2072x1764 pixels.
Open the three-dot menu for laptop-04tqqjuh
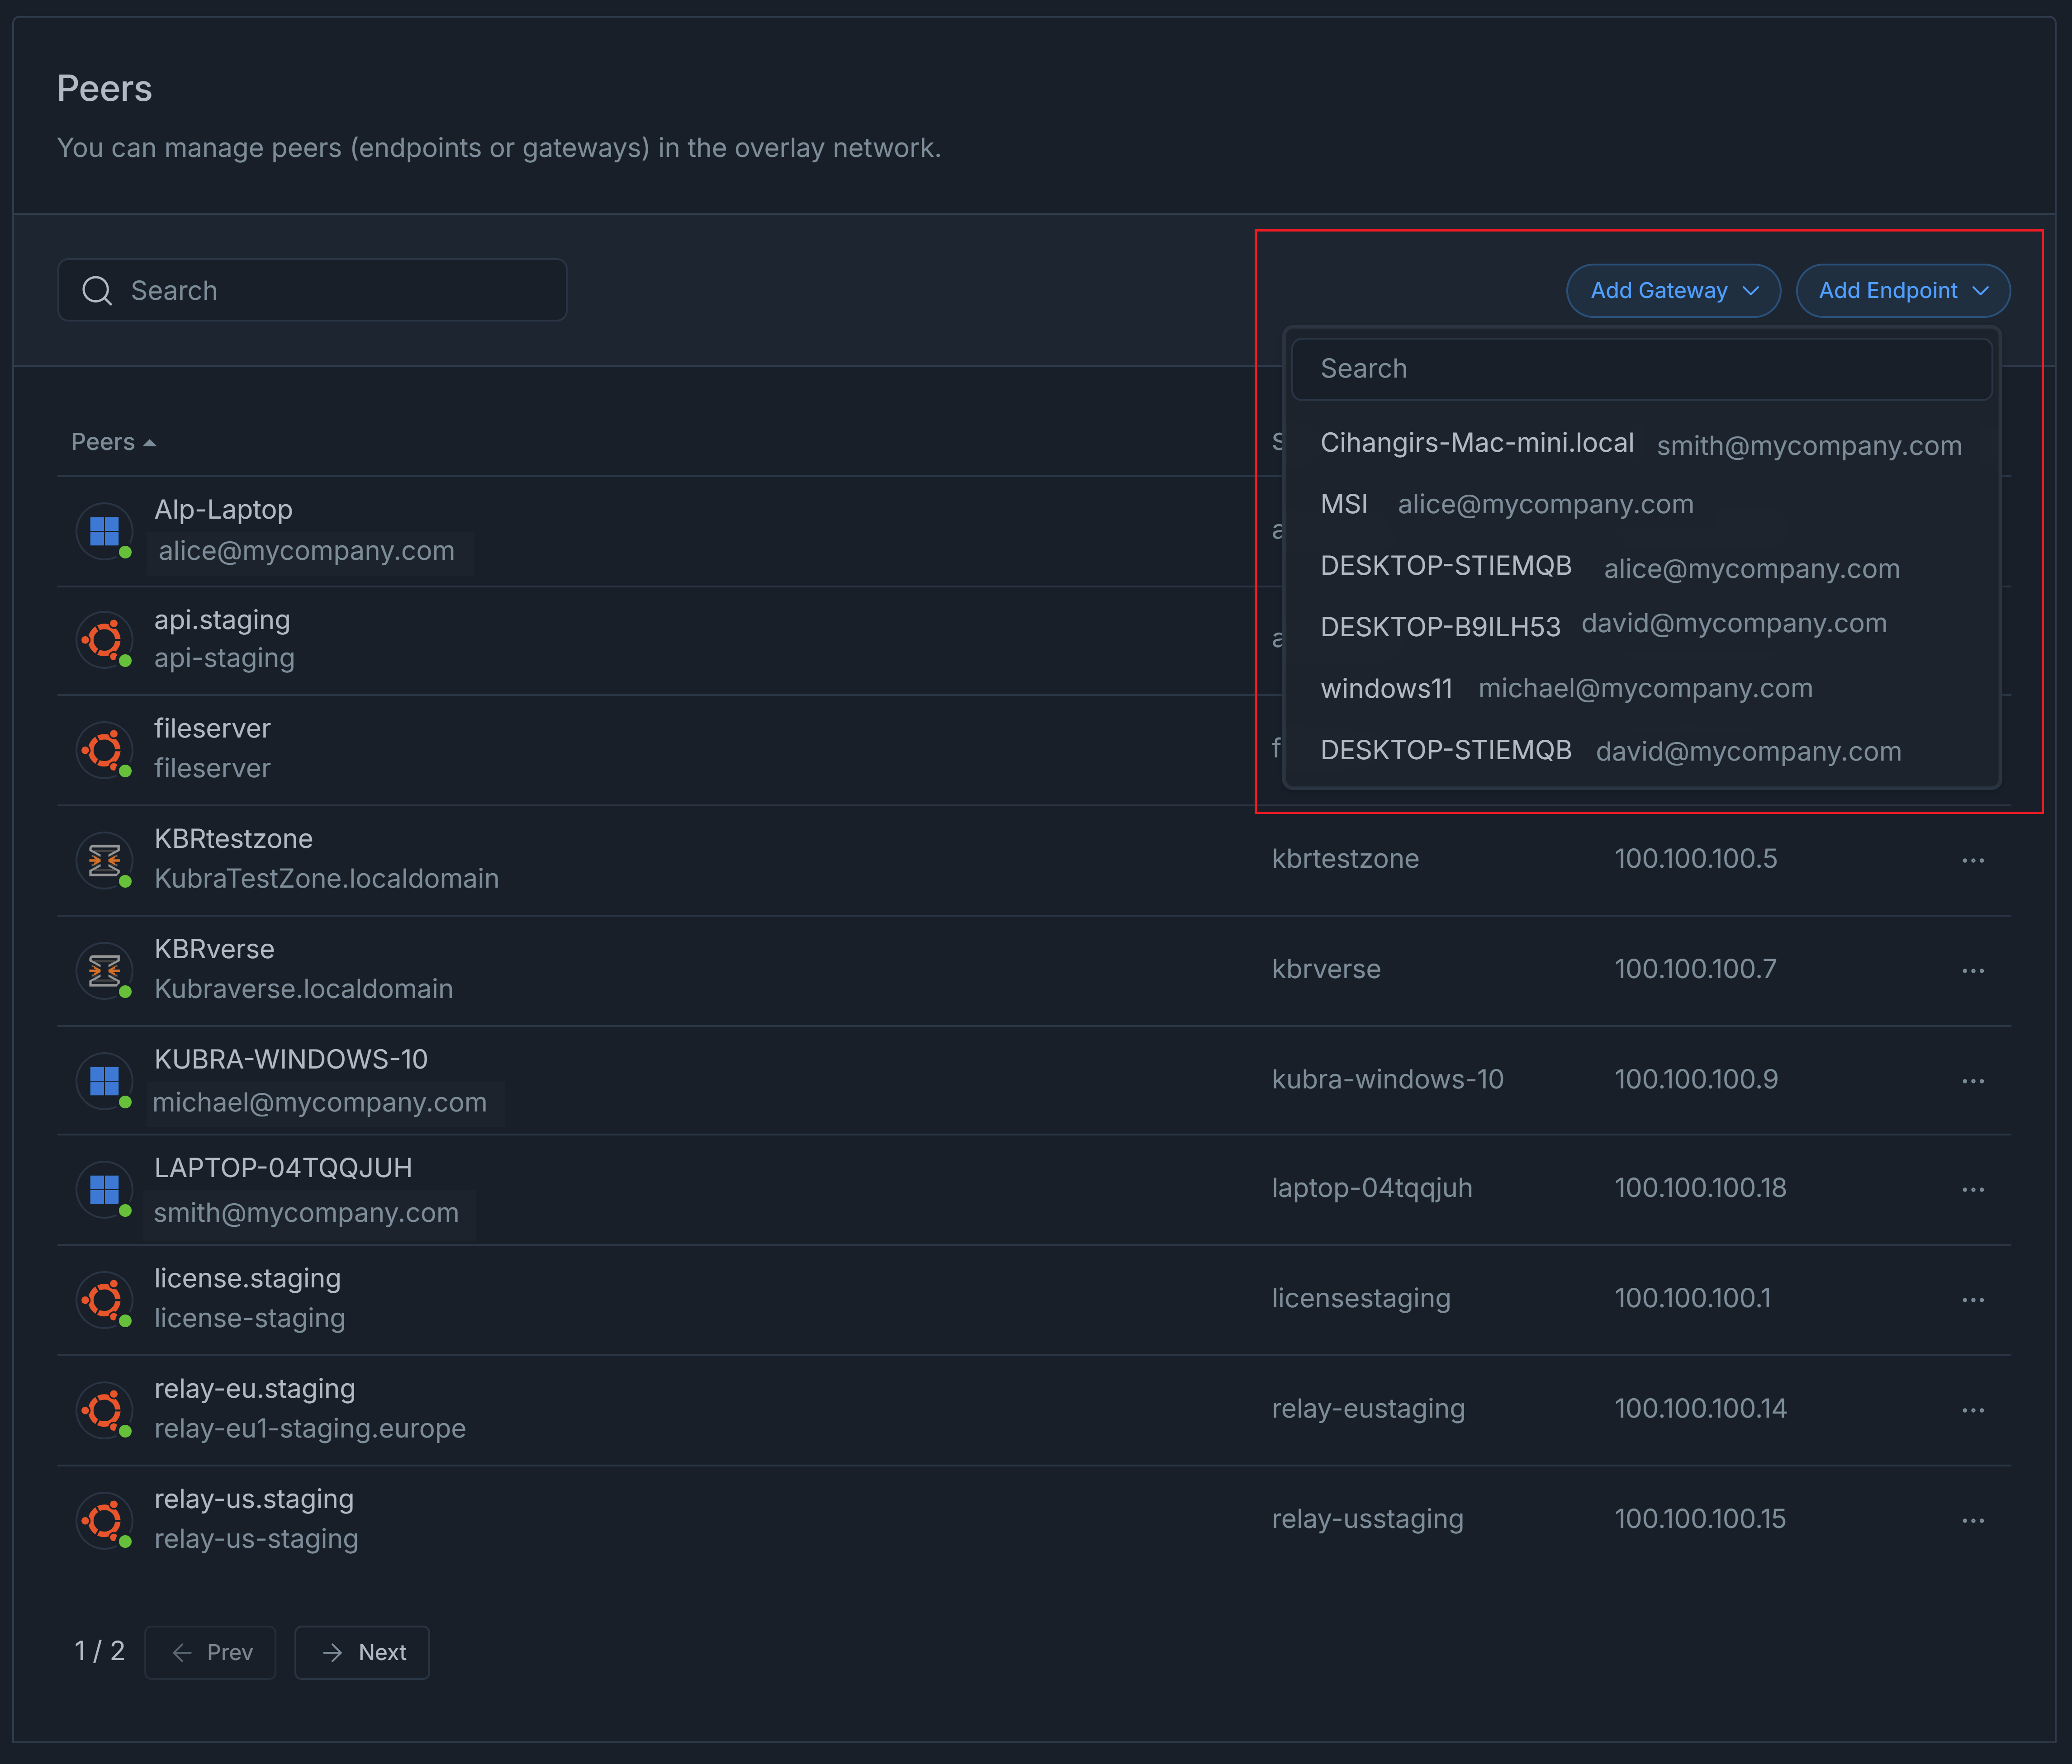tap(1973, 1190)
